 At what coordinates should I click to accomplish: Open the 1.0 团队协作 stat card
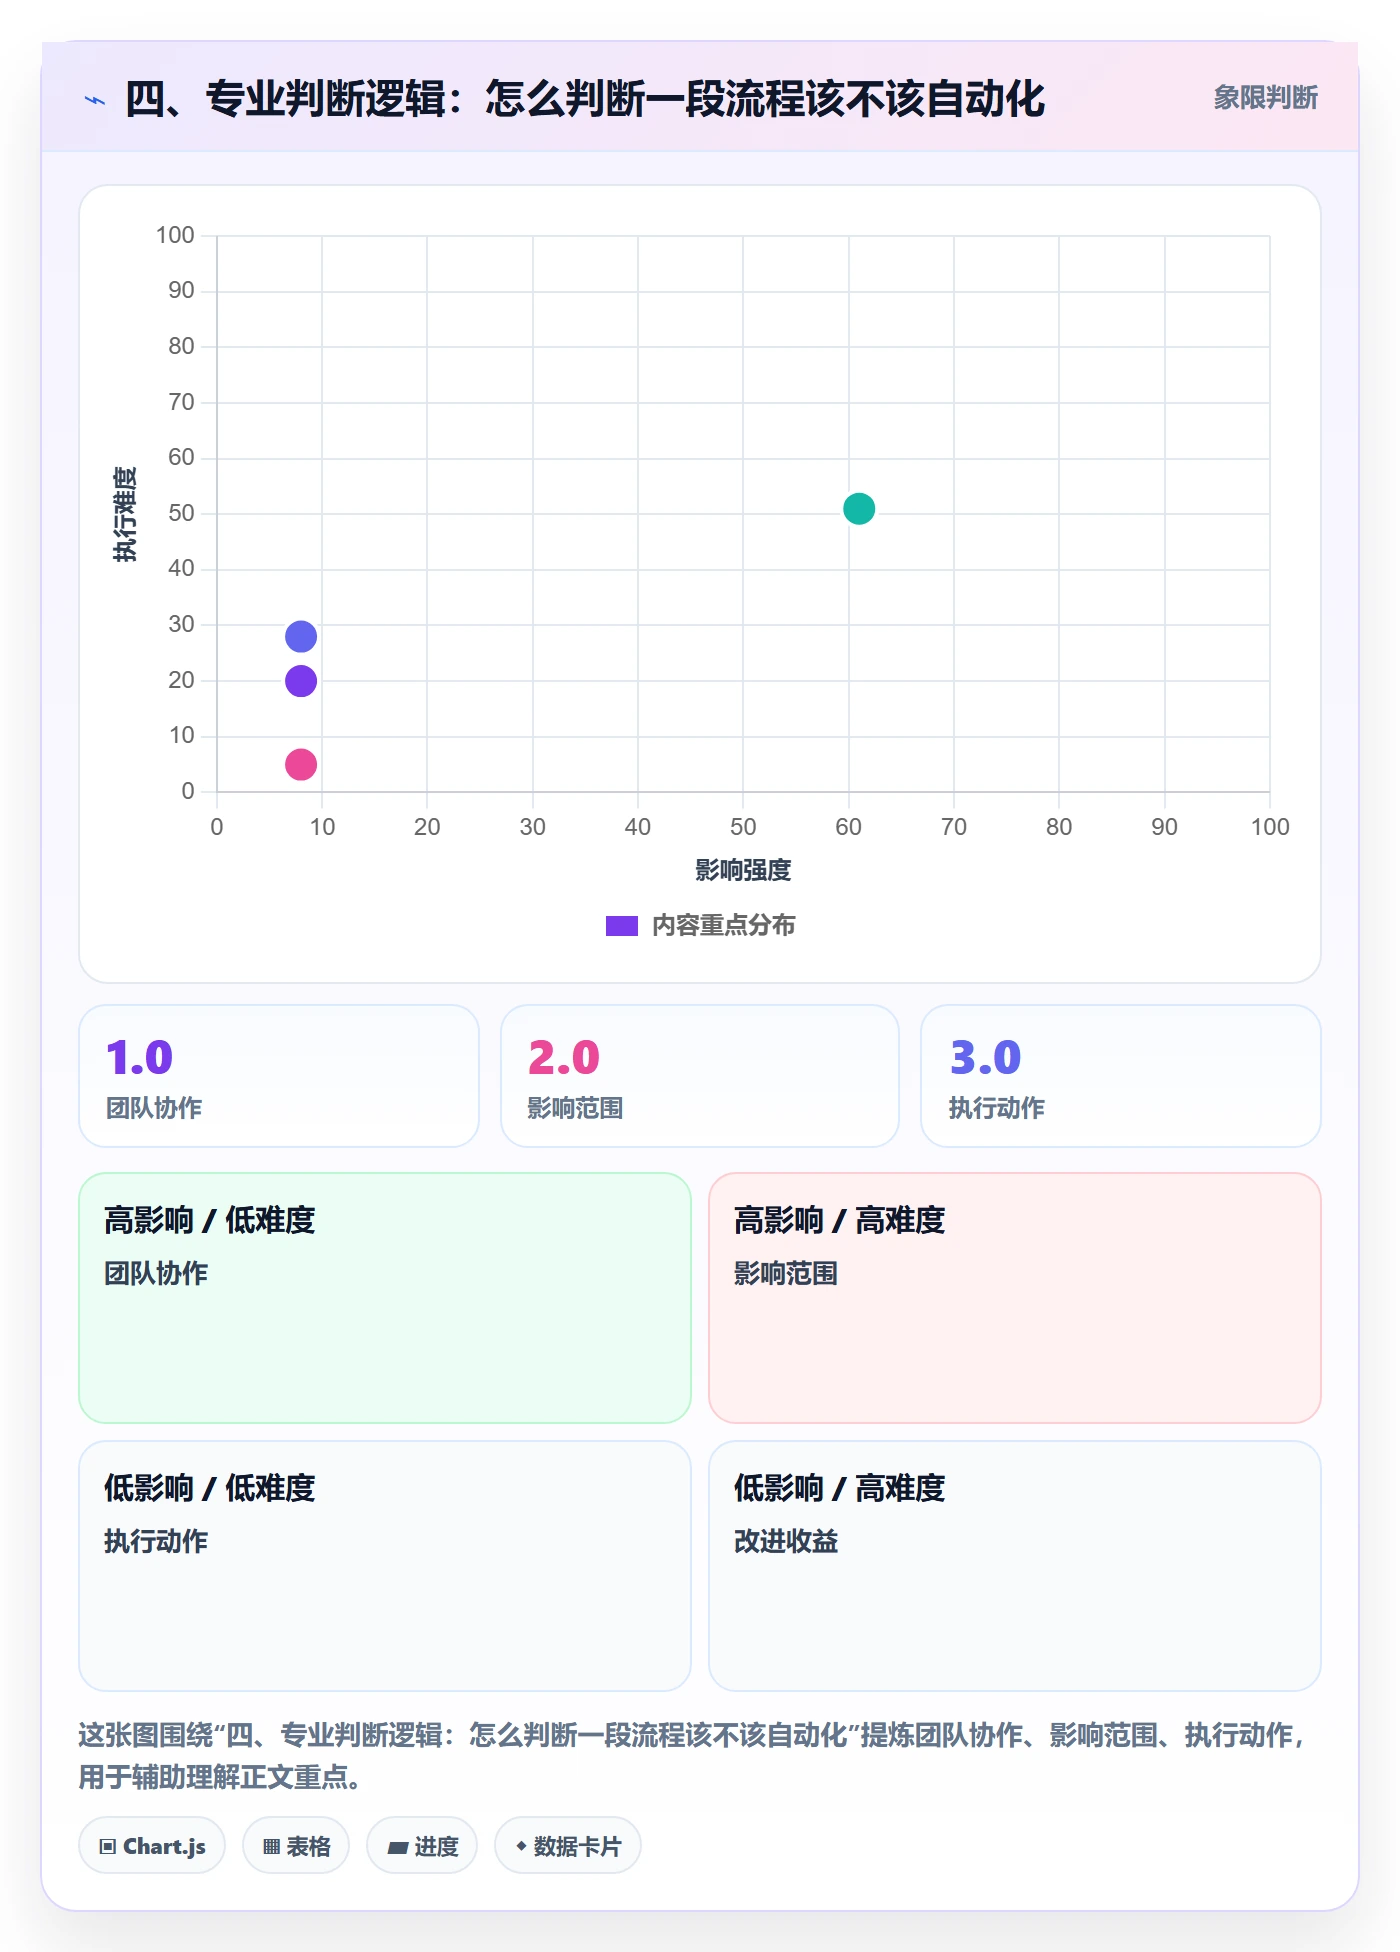coord(279,1076)
